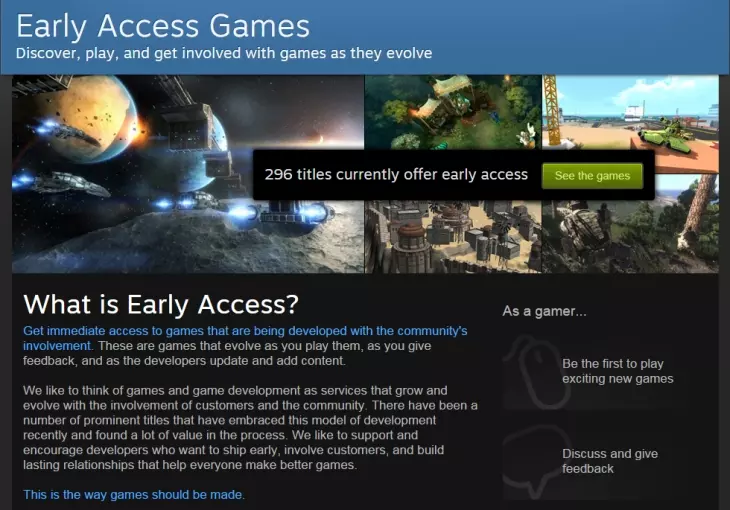Viewport: 730px width, 510px height.
Task: Click the As a gamer... heading
Action: coord(544,311)
